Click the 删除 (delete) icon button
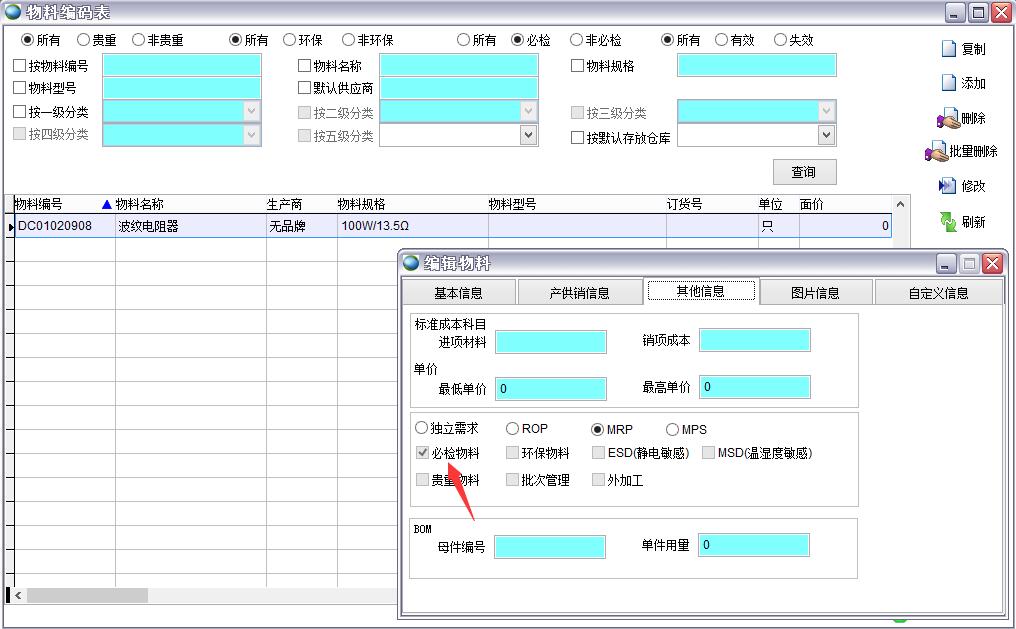 coord(948,118)
